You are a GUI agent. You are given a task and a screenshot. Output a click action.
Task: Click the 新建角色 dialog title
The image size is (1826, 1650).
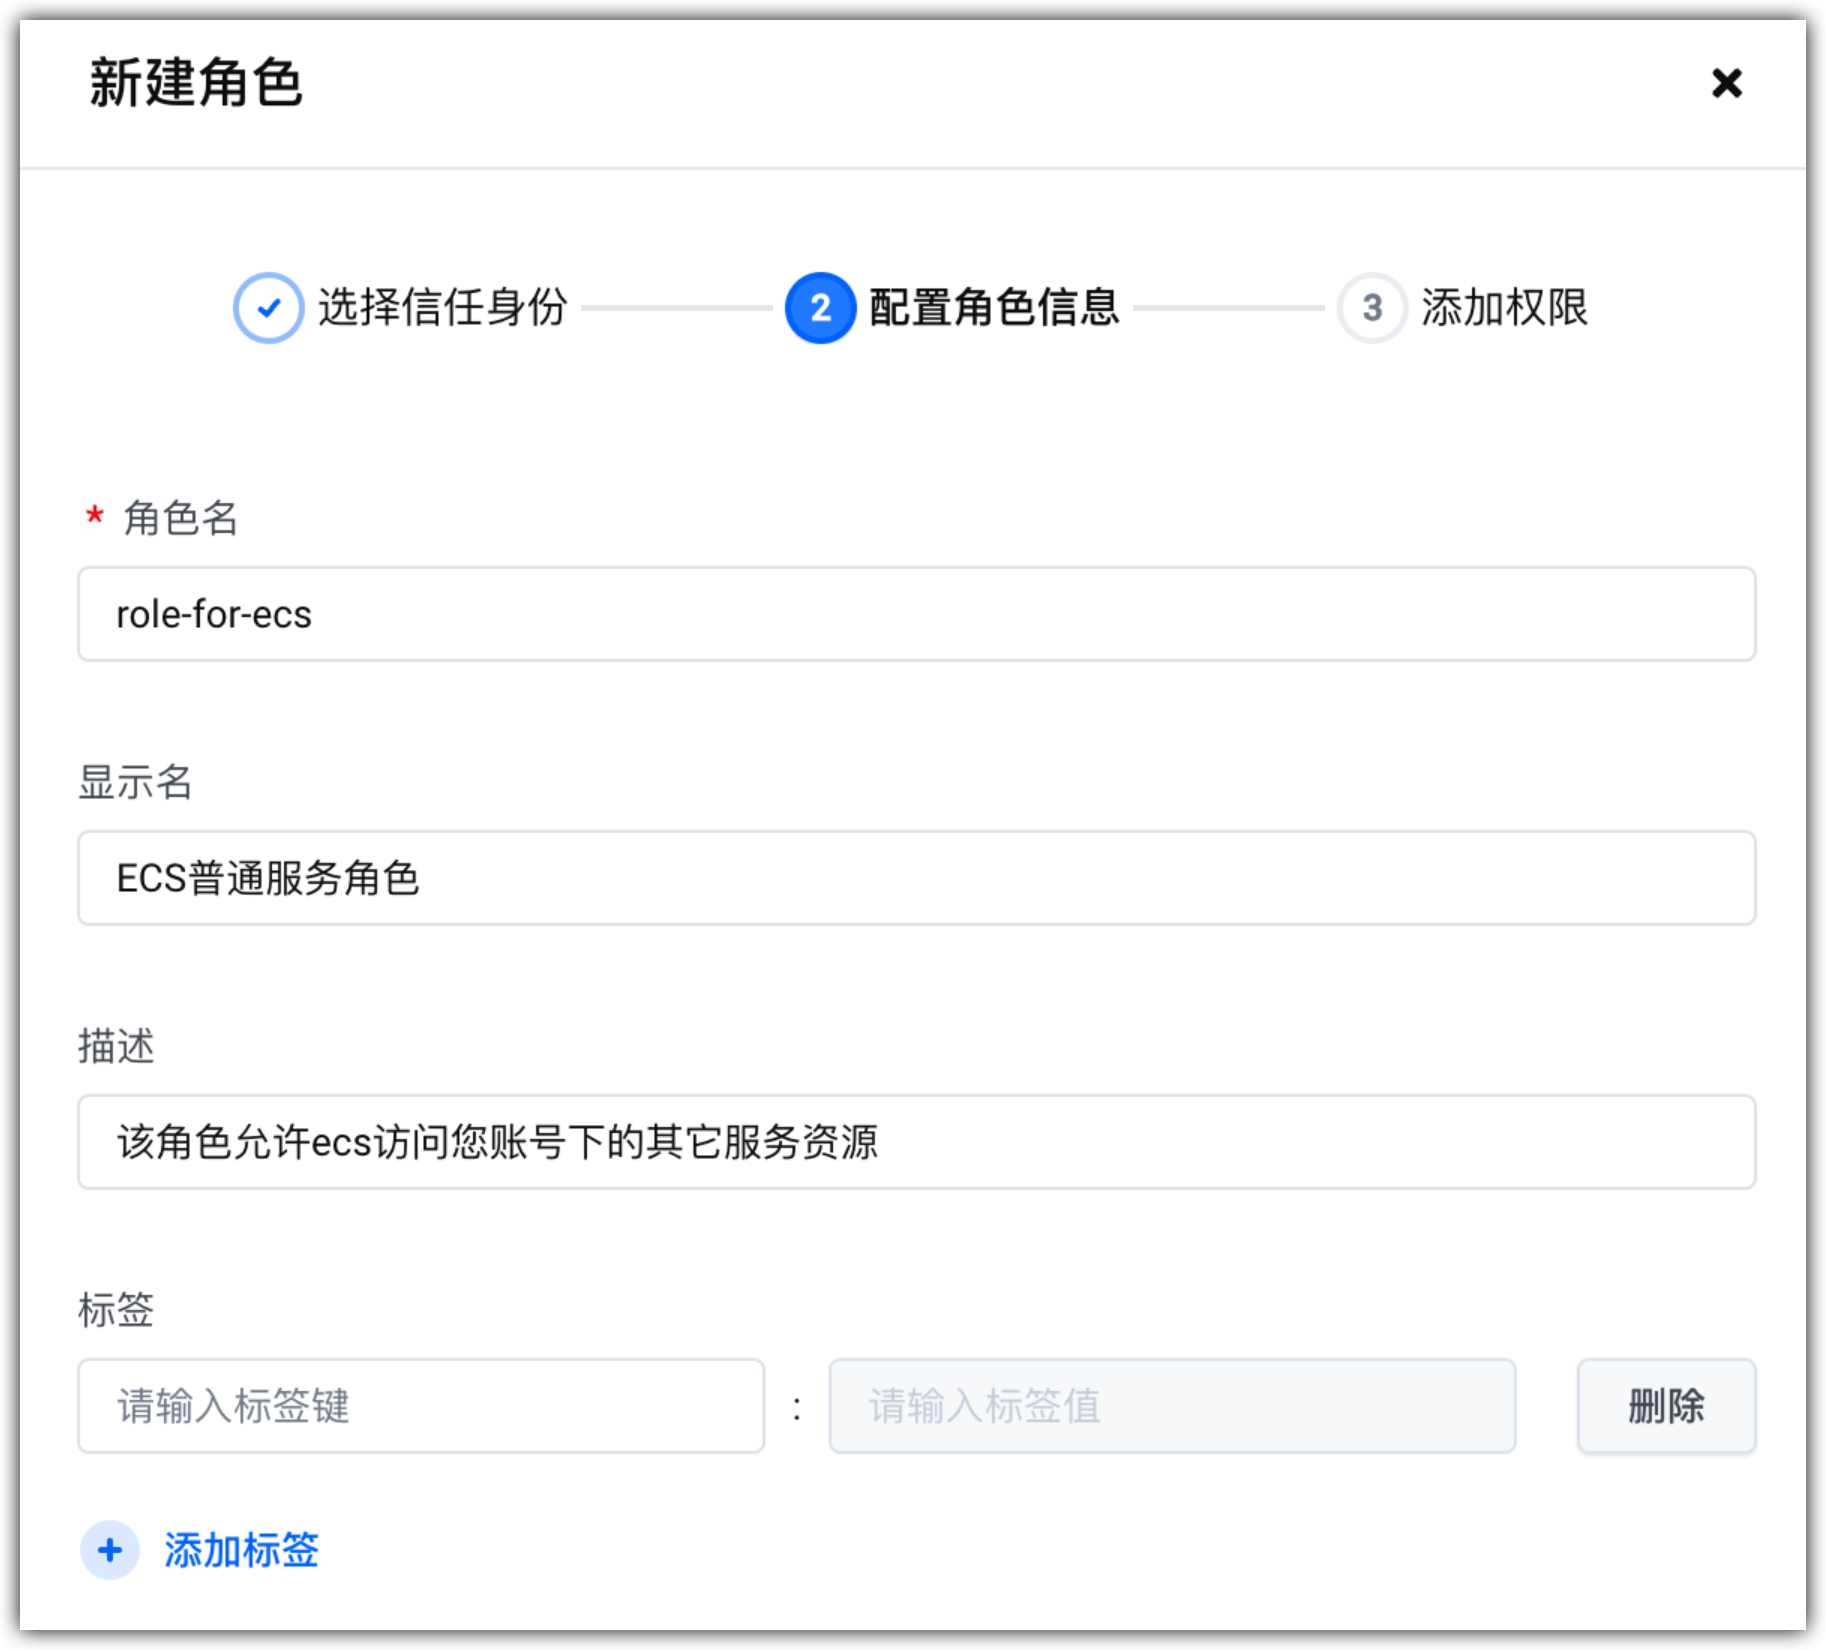[x=196, y=83]
